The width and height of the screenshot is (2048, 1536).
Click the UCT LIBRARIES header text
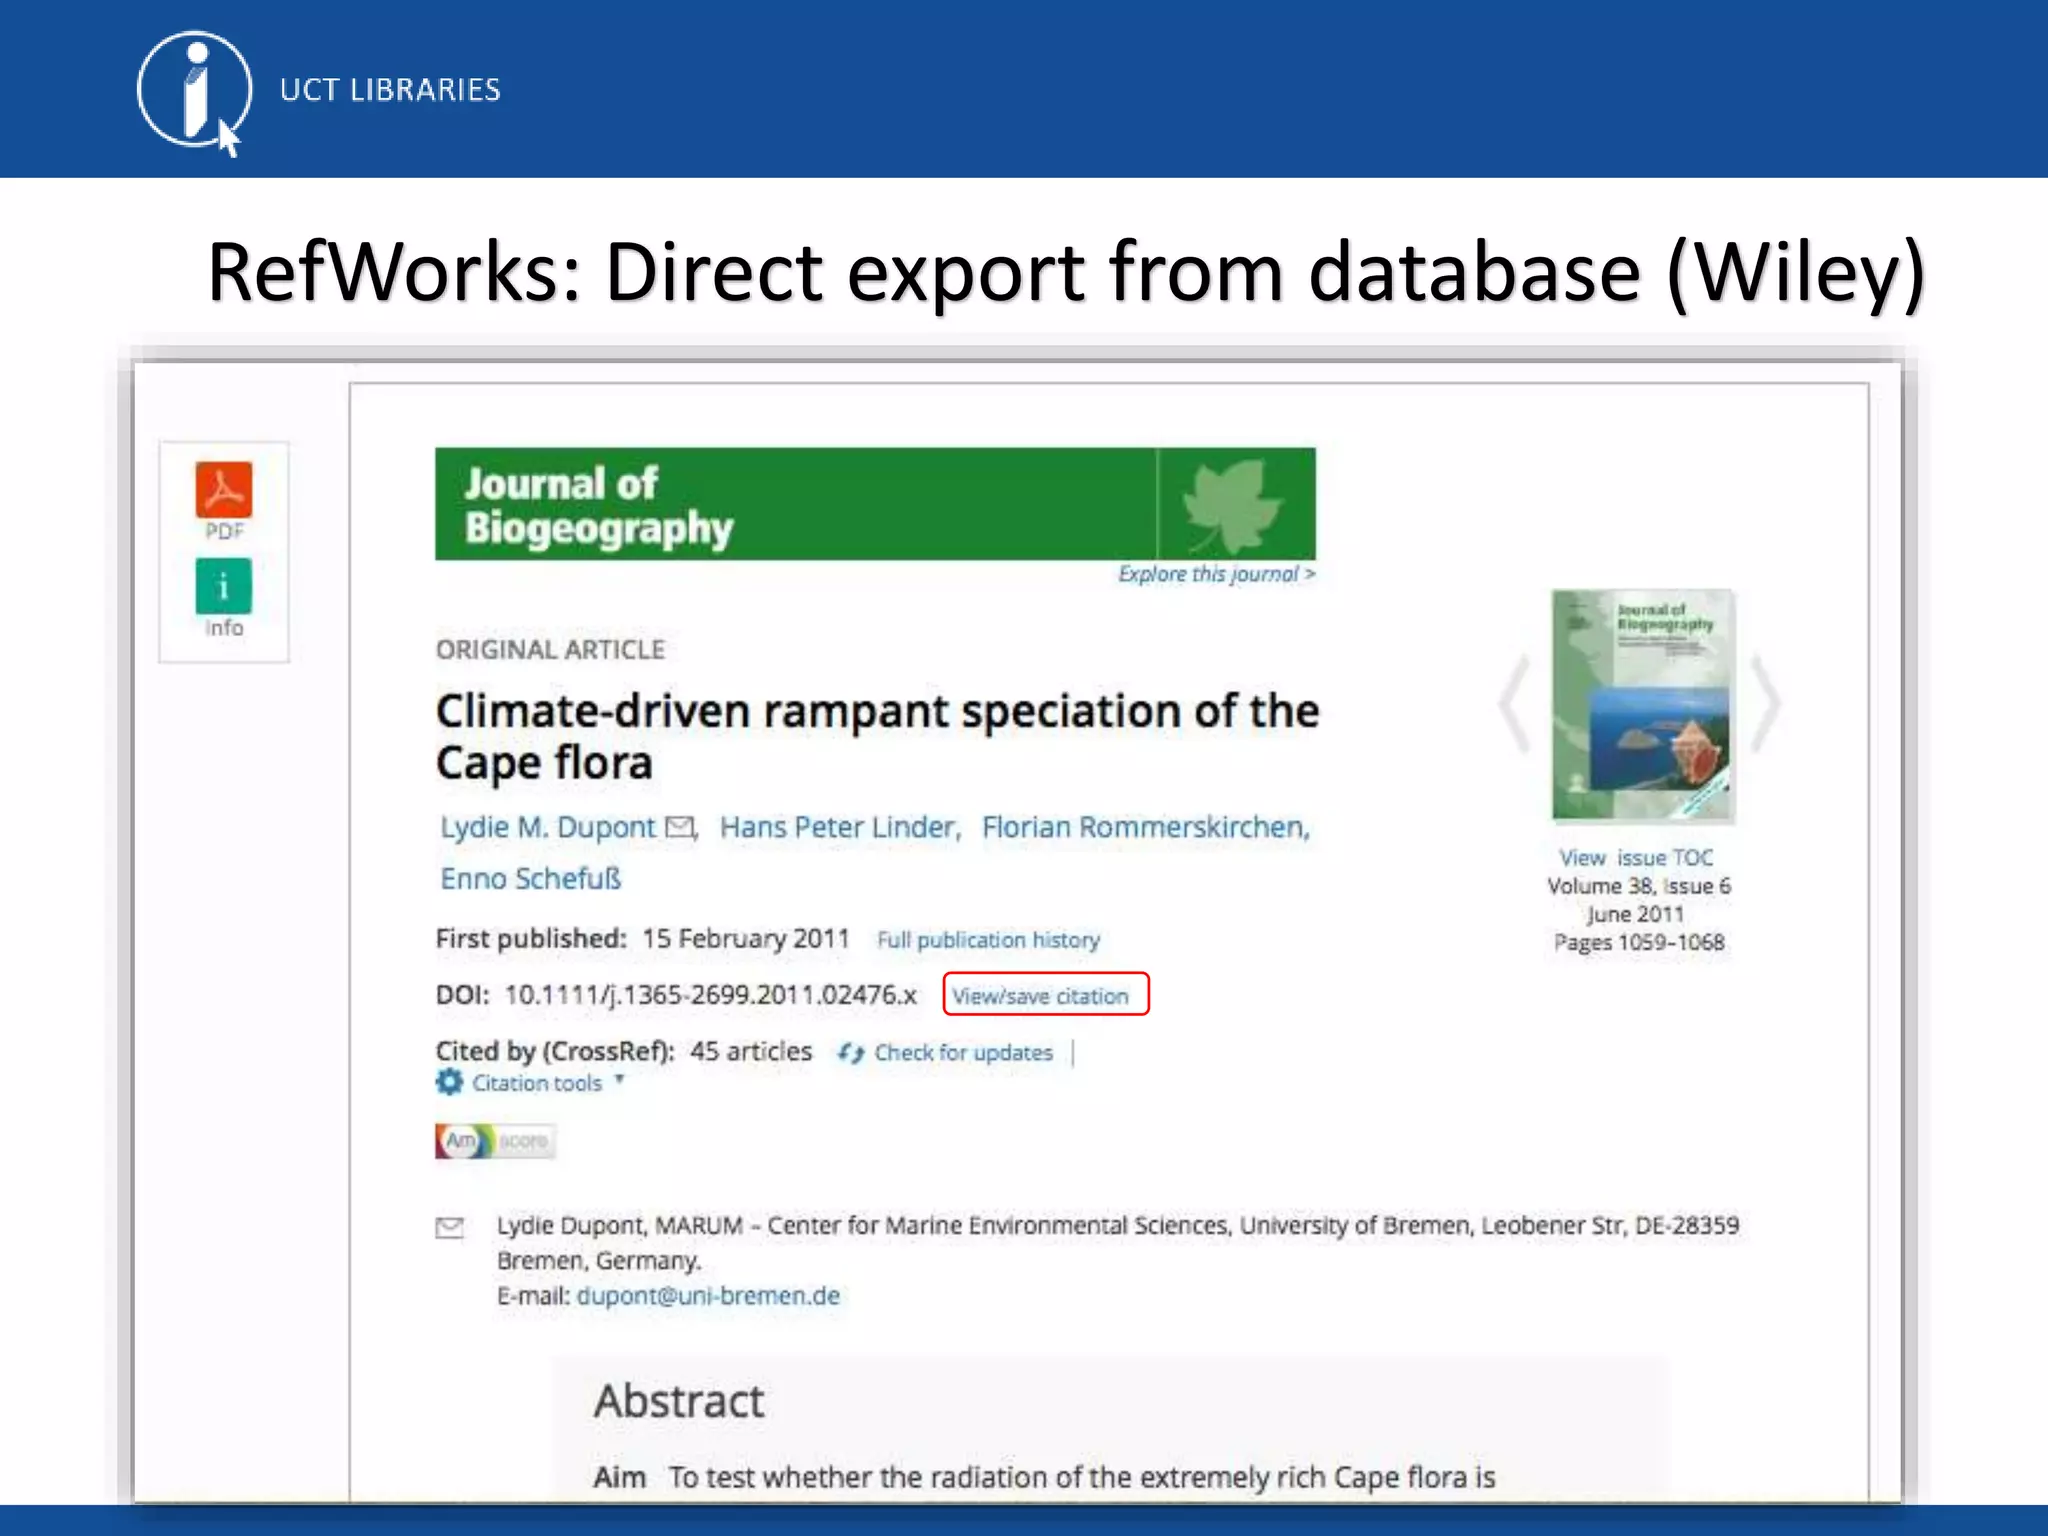390,90
